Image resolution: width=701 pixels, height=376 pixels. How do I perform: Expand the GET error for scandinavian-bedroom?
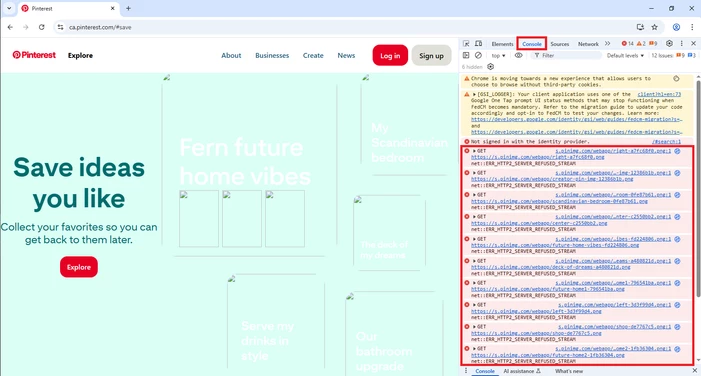point(474,195)
